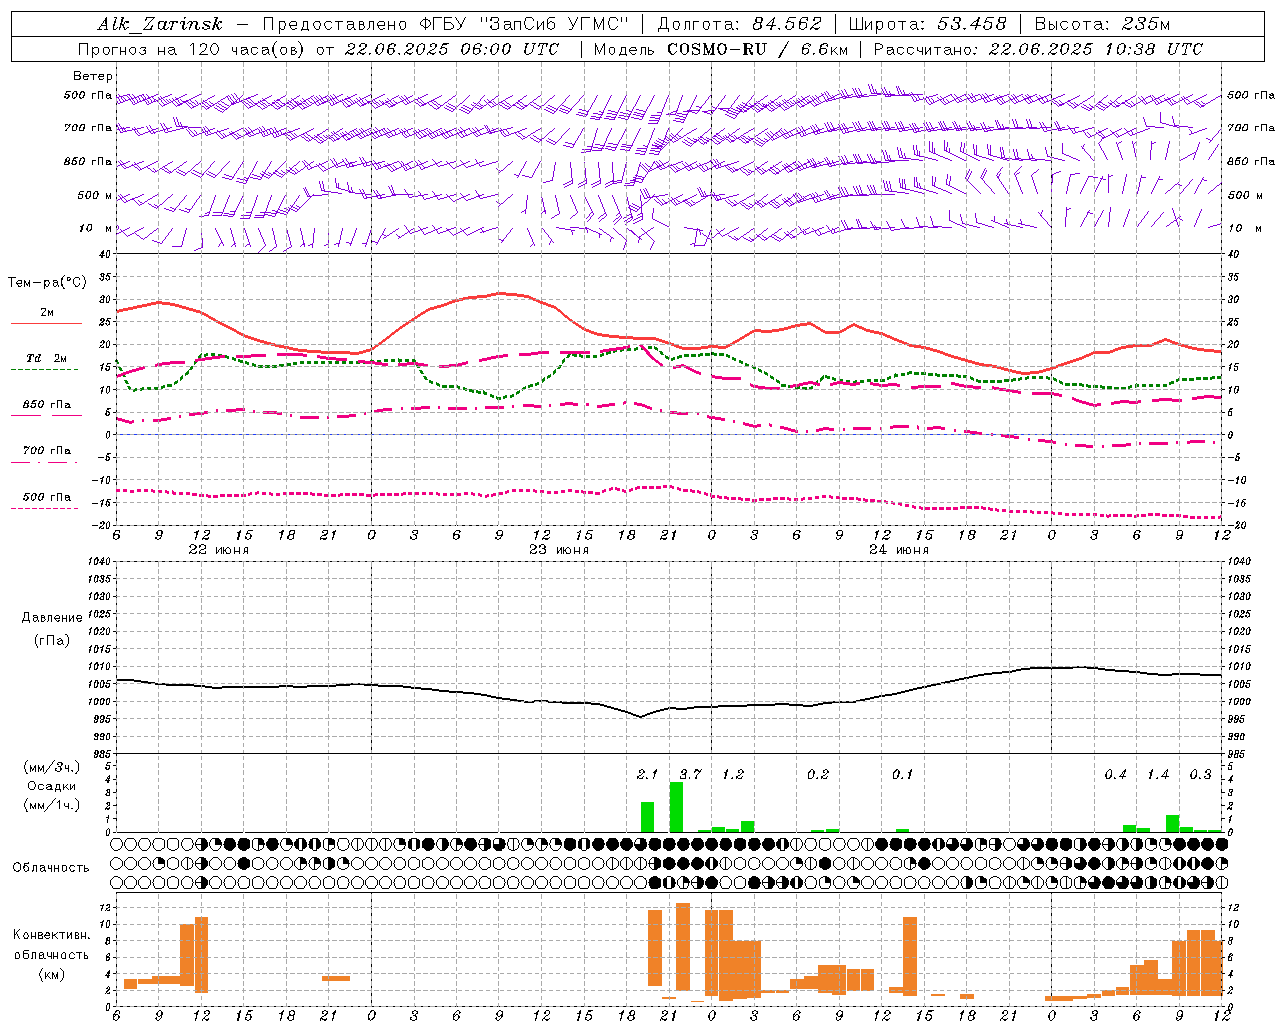Viewport: 1280px width, 1024px height.
Task: Click the "Тем-ра(°C)" temperature label
Action: [x=47, y=283]
